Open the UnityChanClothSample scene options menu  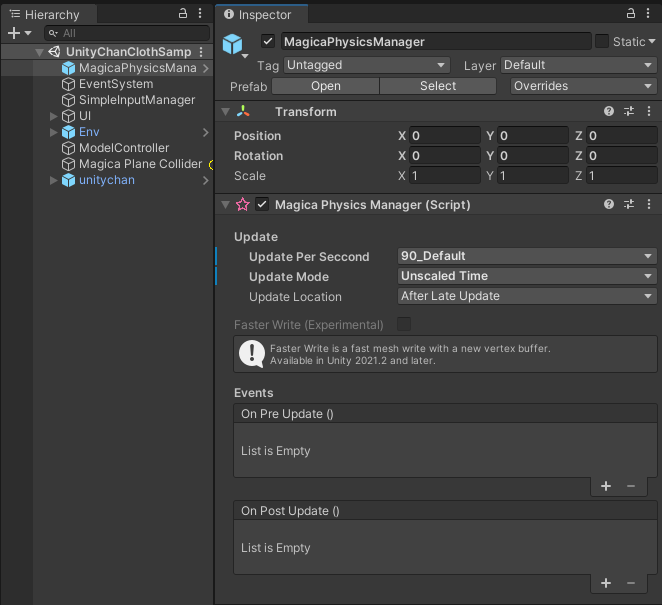pyautogui.click(x=202, y=52)
